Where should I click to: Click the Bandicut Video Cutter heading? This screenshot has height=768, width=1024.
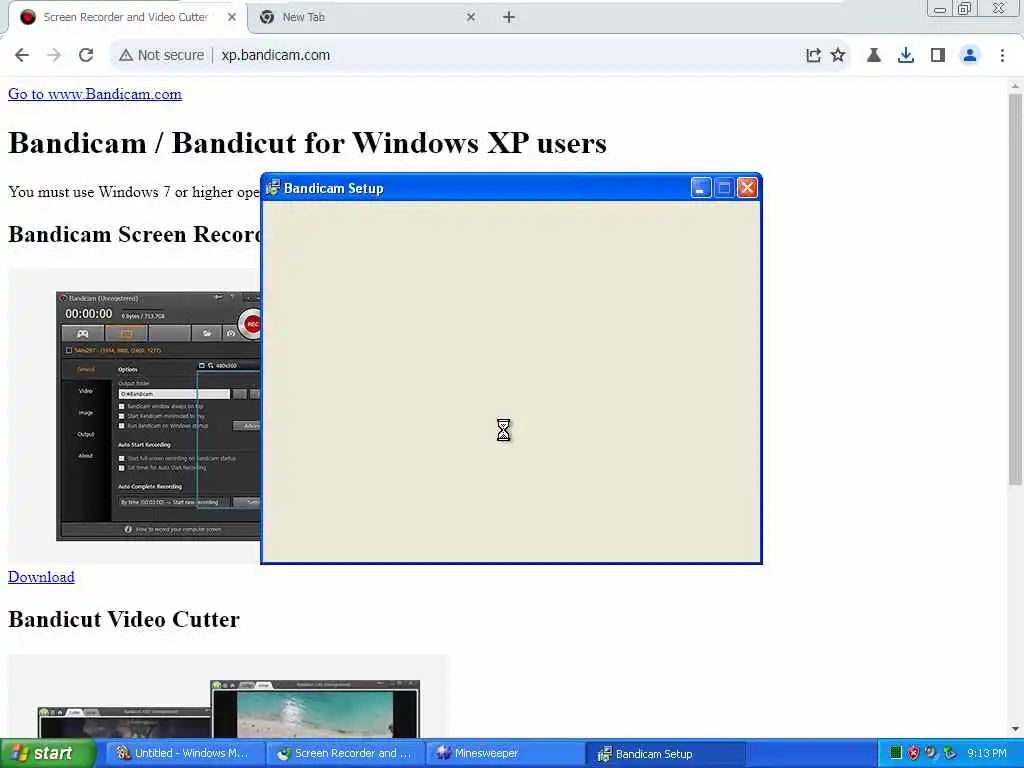pos(124,619)
